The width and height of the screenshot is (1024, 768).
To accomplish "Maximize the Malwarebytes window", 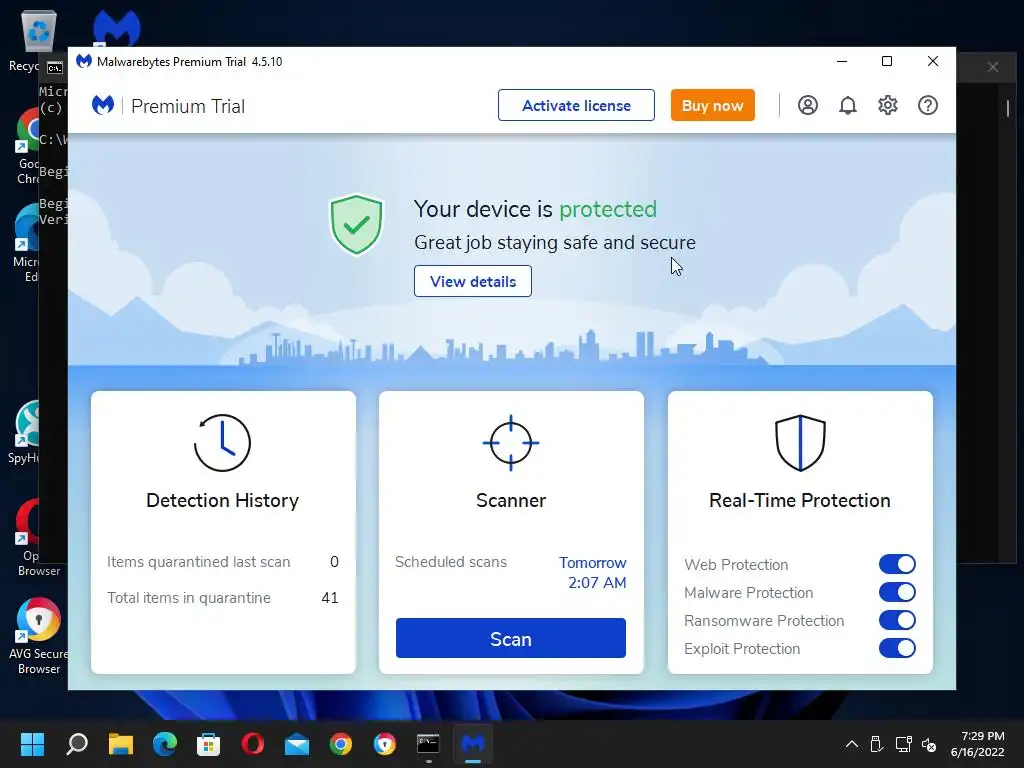I will (887, 61).
